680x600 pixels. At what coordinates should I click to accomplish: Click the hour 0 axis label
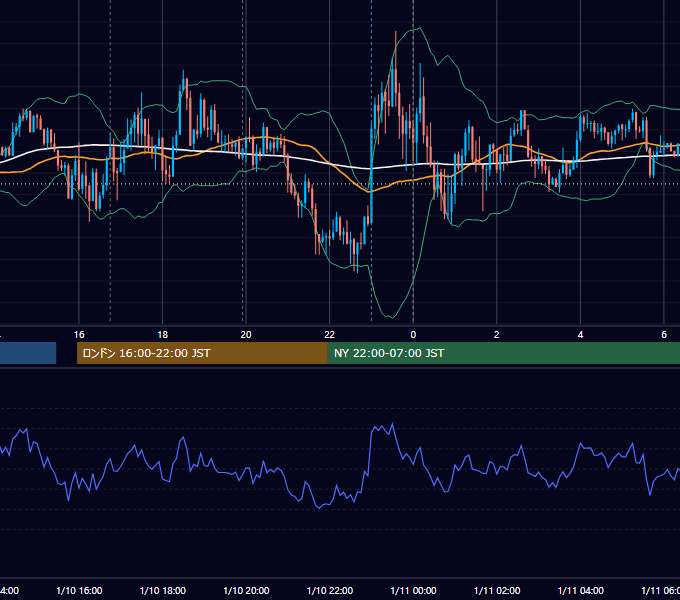coord(413,335)
